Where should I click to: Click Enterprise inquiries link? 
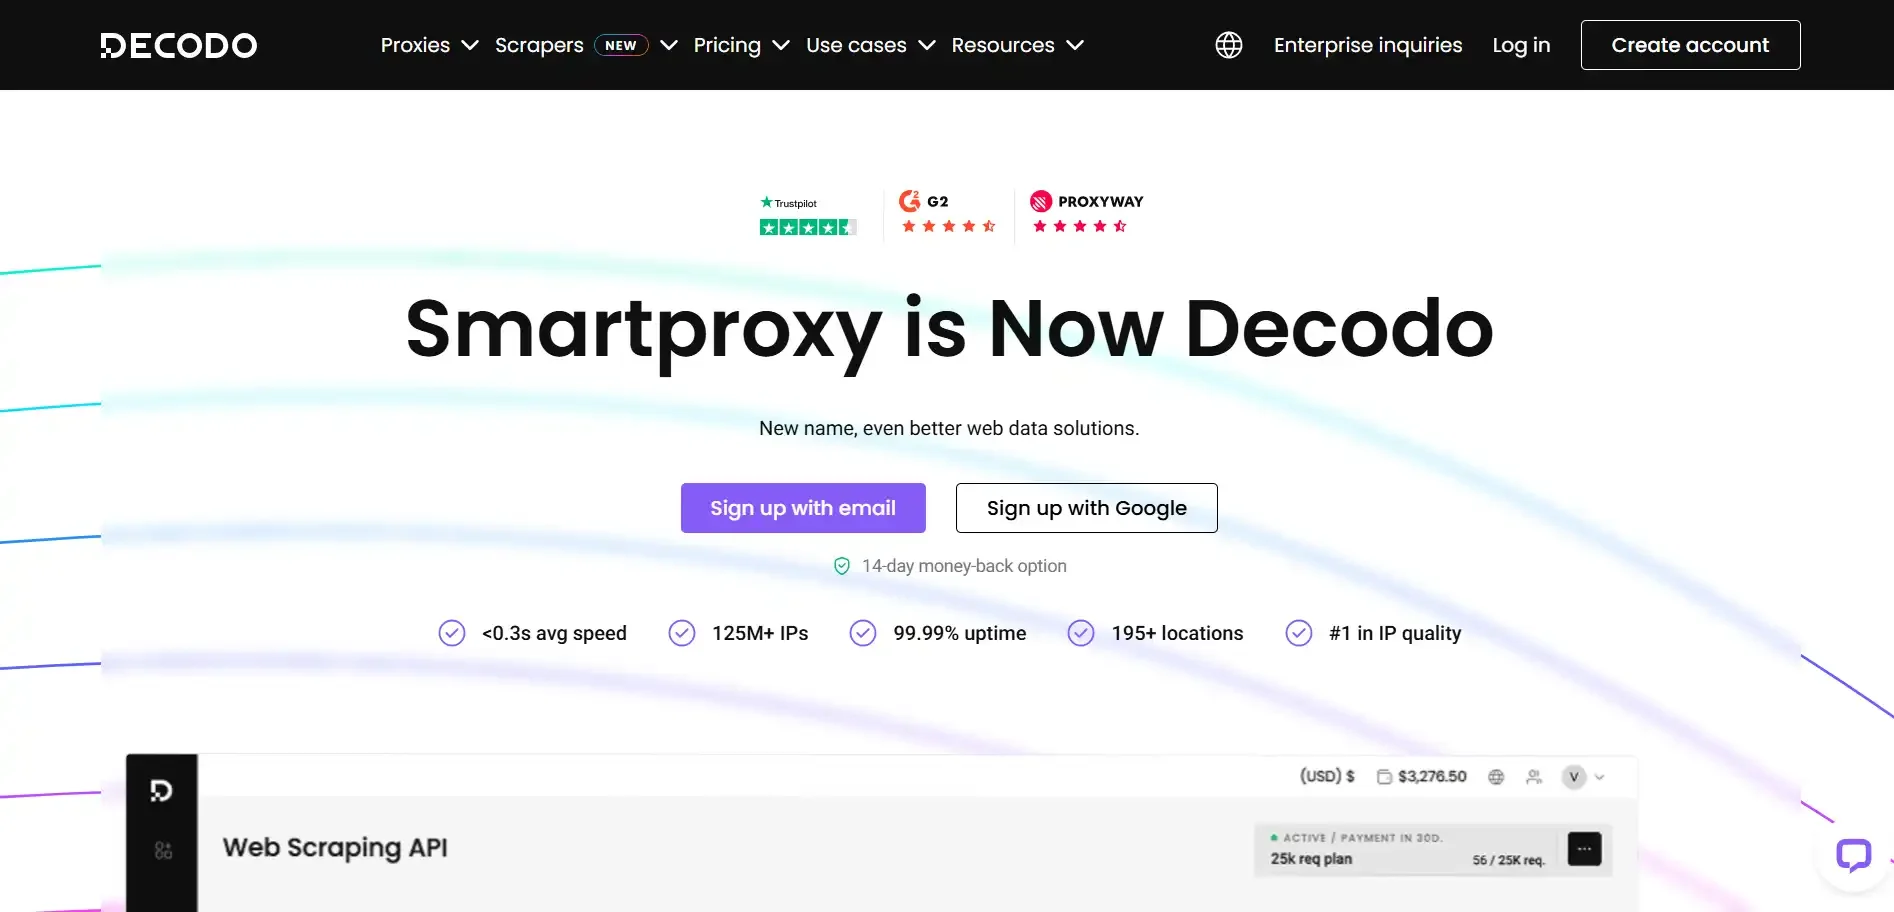tap(1368, 45)
